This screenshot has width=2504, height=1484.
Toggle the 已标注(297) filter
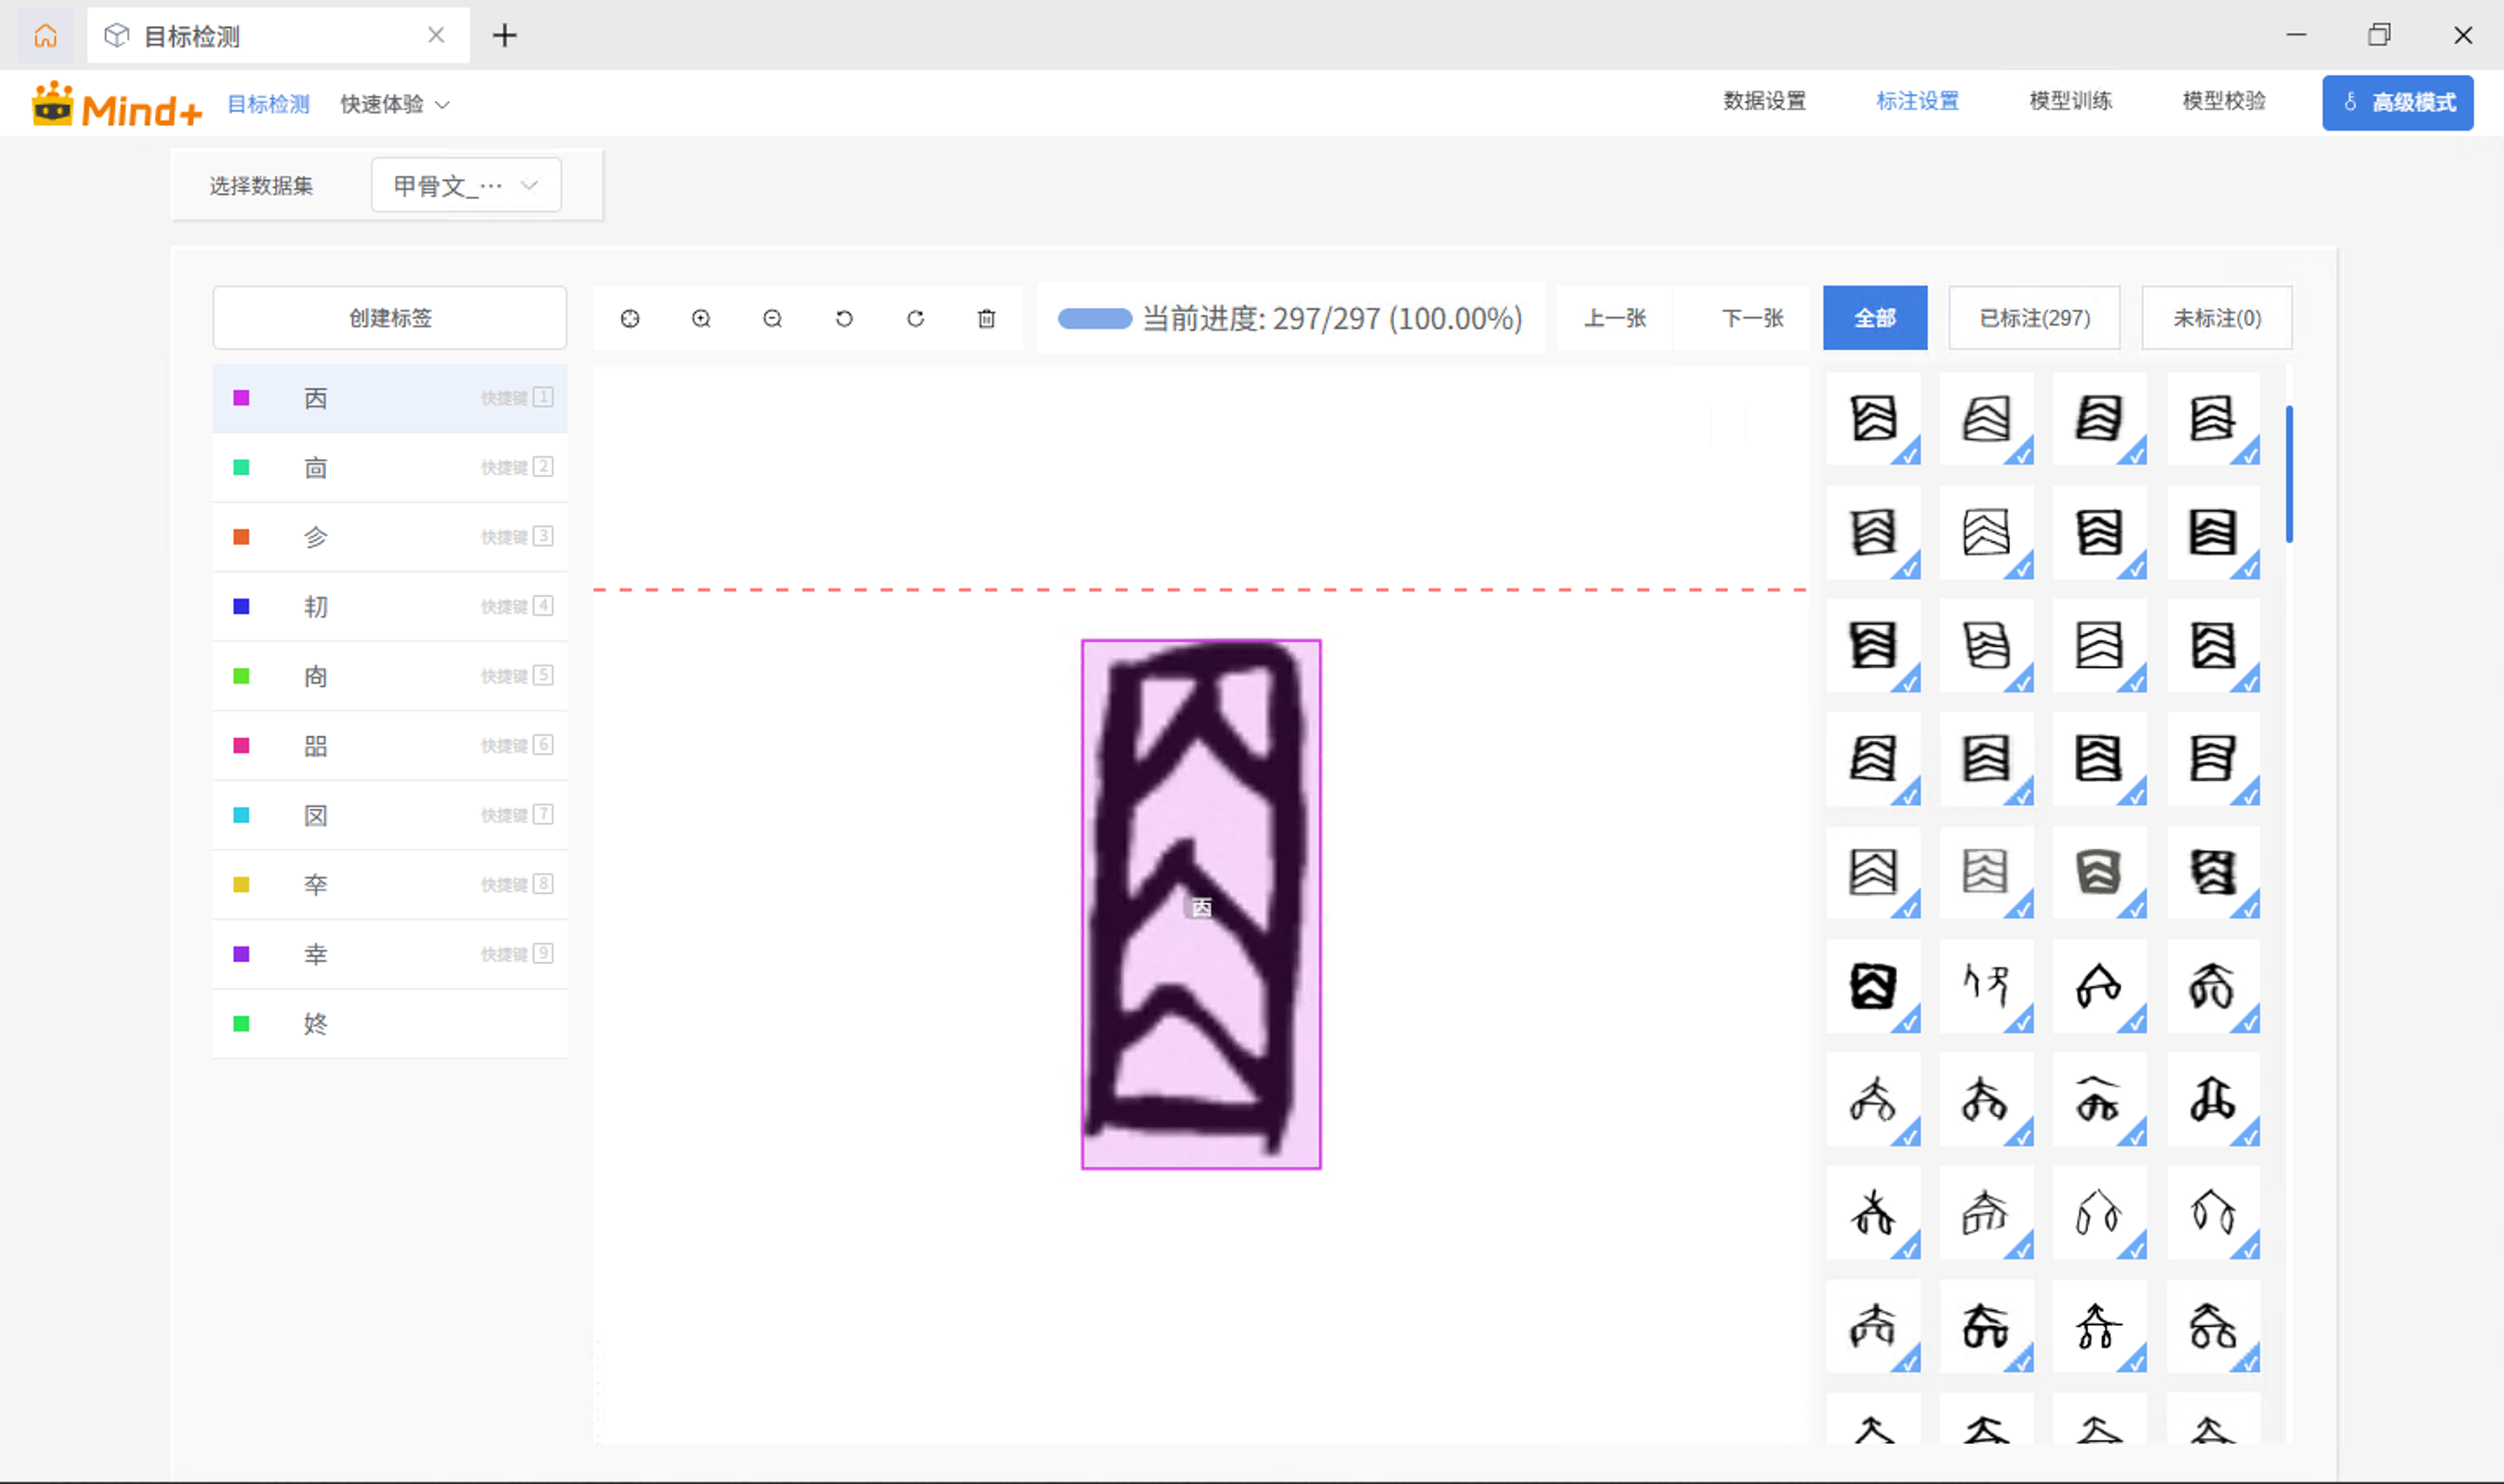pyautogui.click(x=2033, y=318)
